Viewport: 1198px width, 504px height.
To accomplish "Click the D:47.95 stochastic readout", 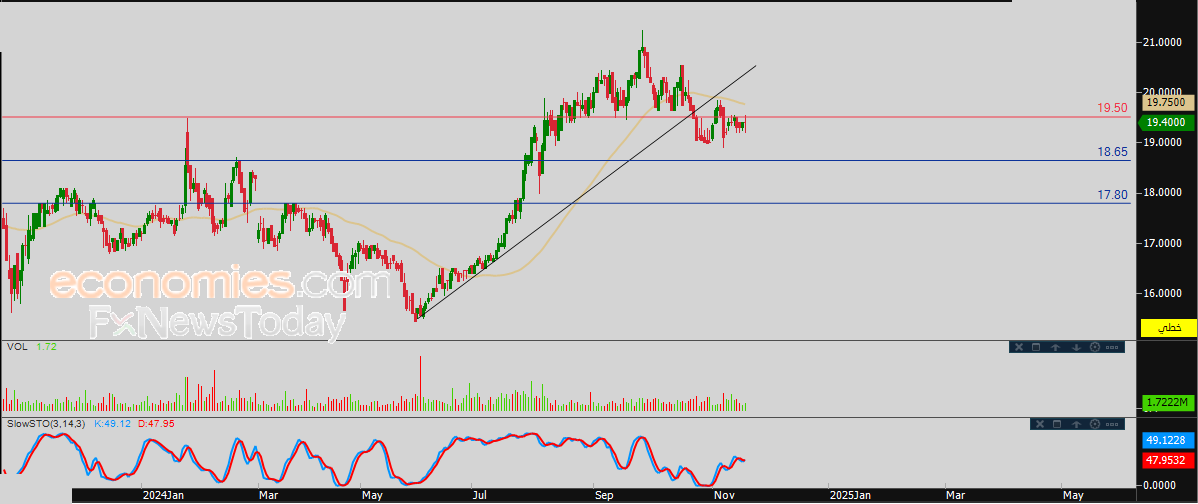I will [x=157, y=423].
